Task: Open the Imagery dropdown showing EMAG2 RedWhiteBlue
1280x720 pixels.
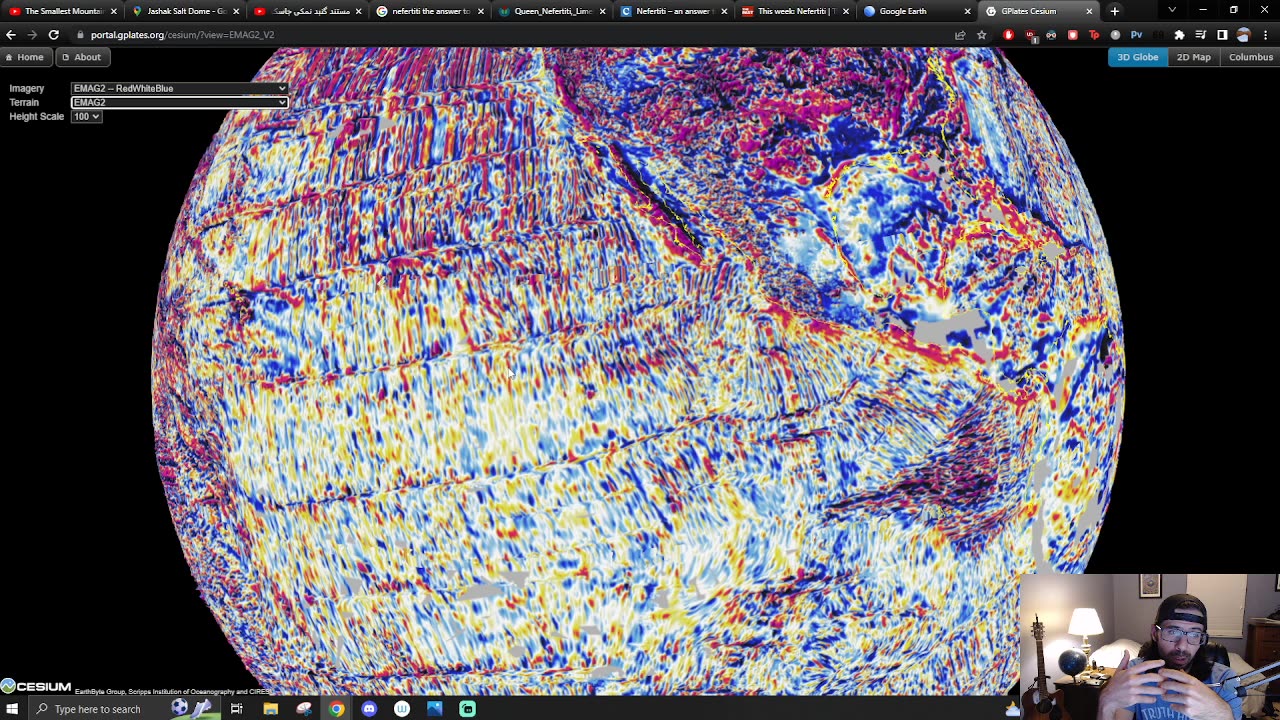Action: pos(180,88)
